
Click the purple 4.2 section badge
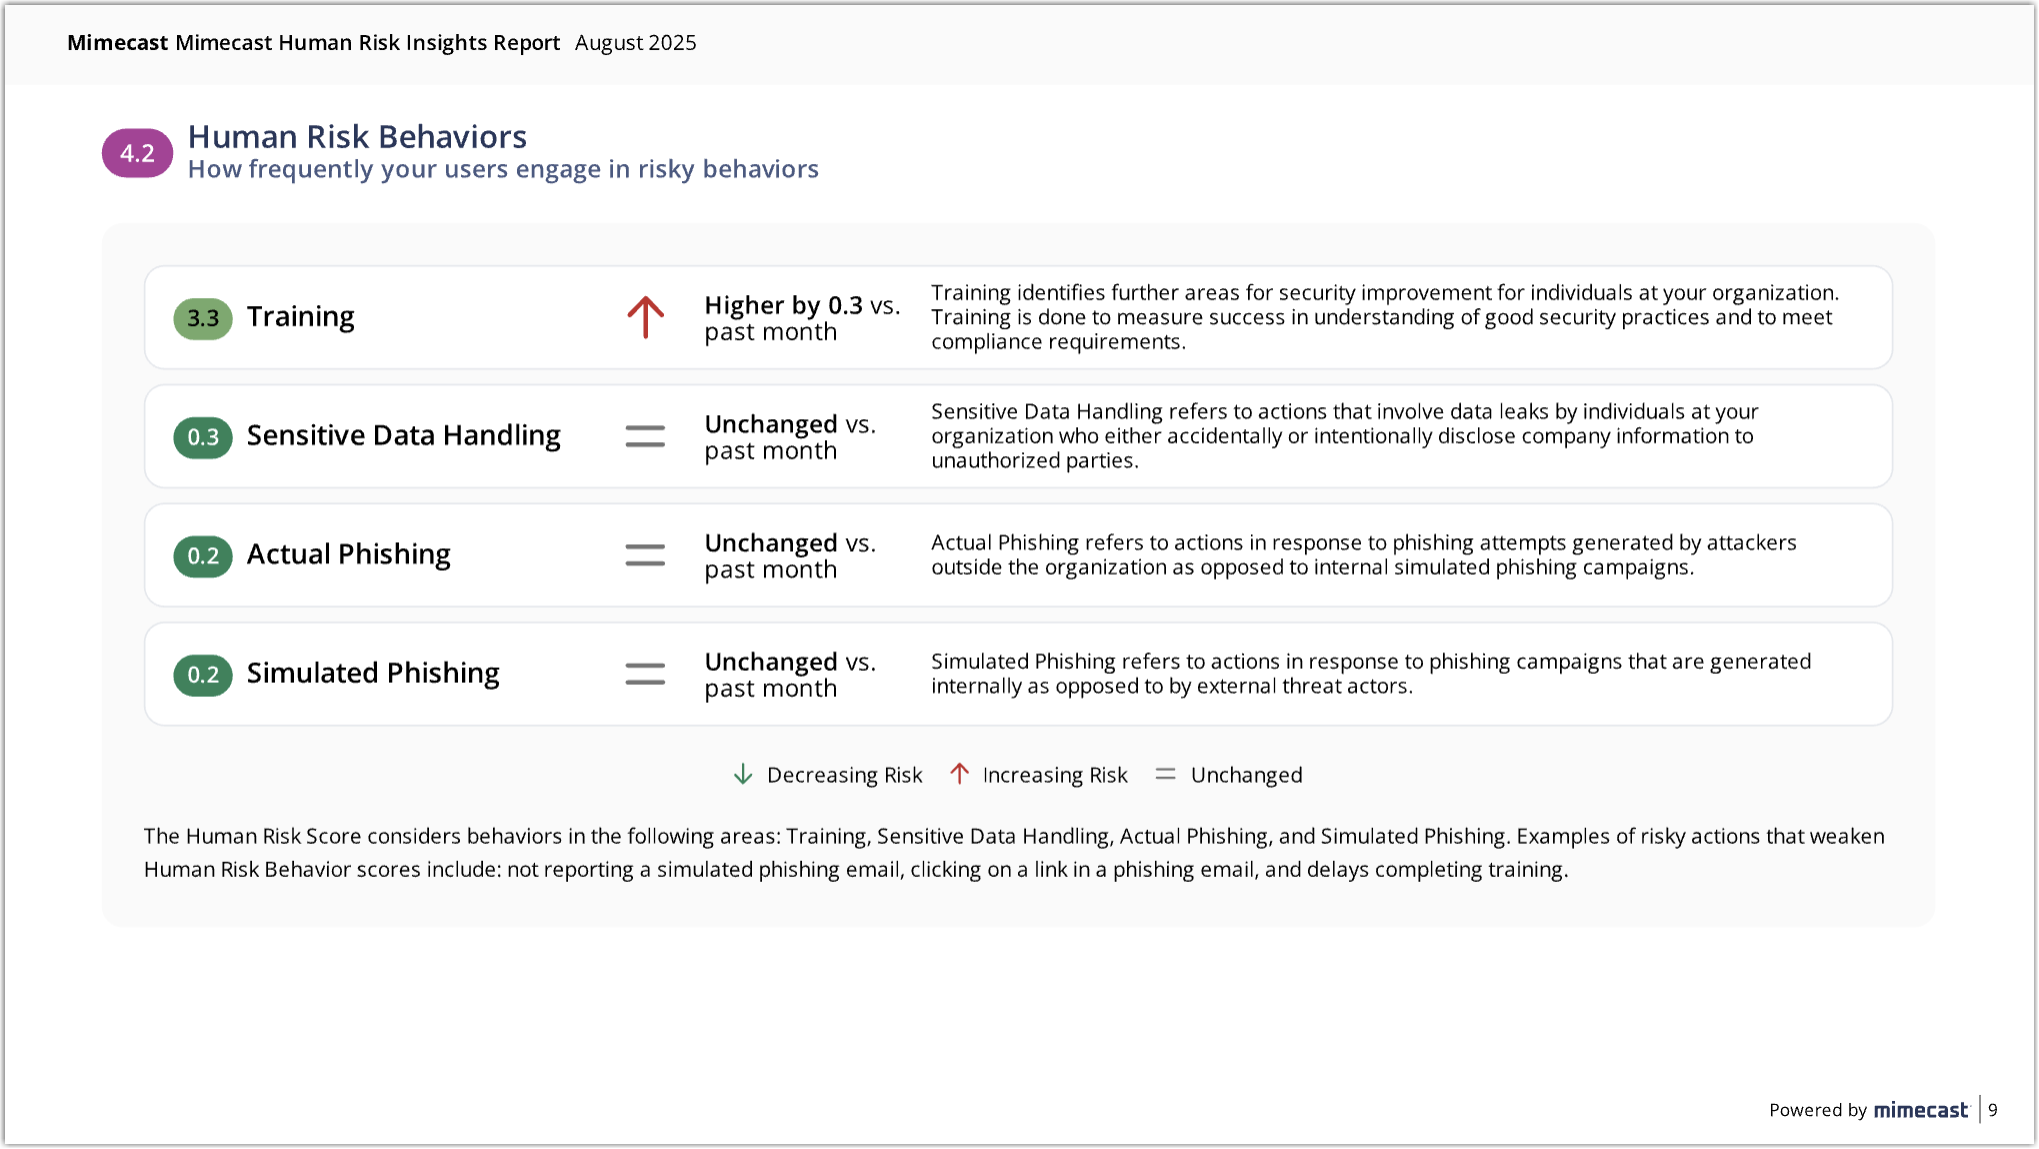click(x=138, y=153)
